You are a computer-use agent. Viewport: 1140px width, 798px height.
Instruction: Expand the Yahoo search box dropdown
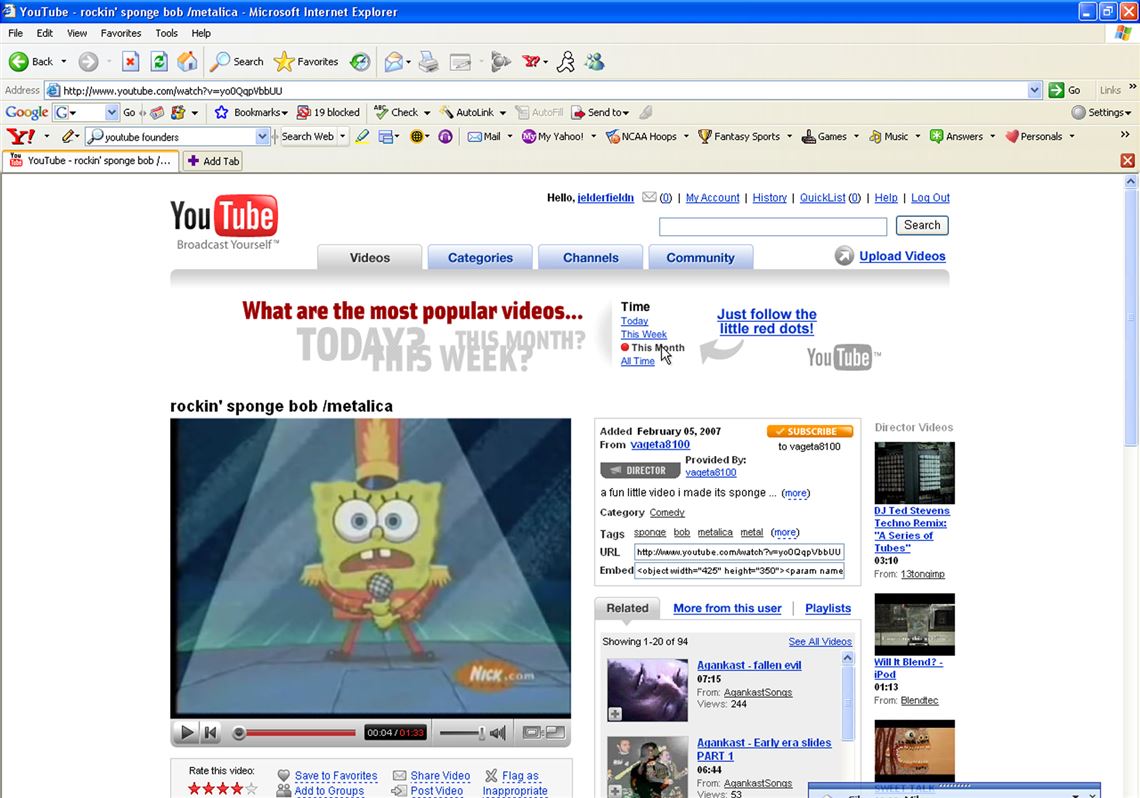263,137
